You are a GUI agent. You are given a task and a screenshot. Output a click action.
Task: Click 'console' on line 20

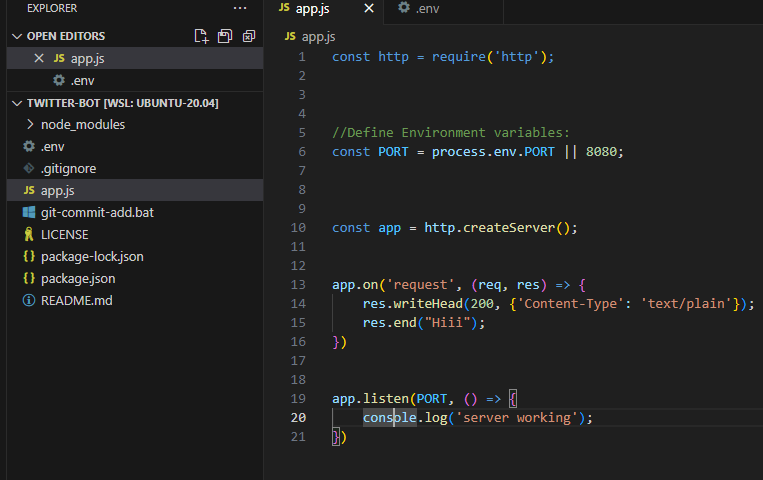click(390, 418)
